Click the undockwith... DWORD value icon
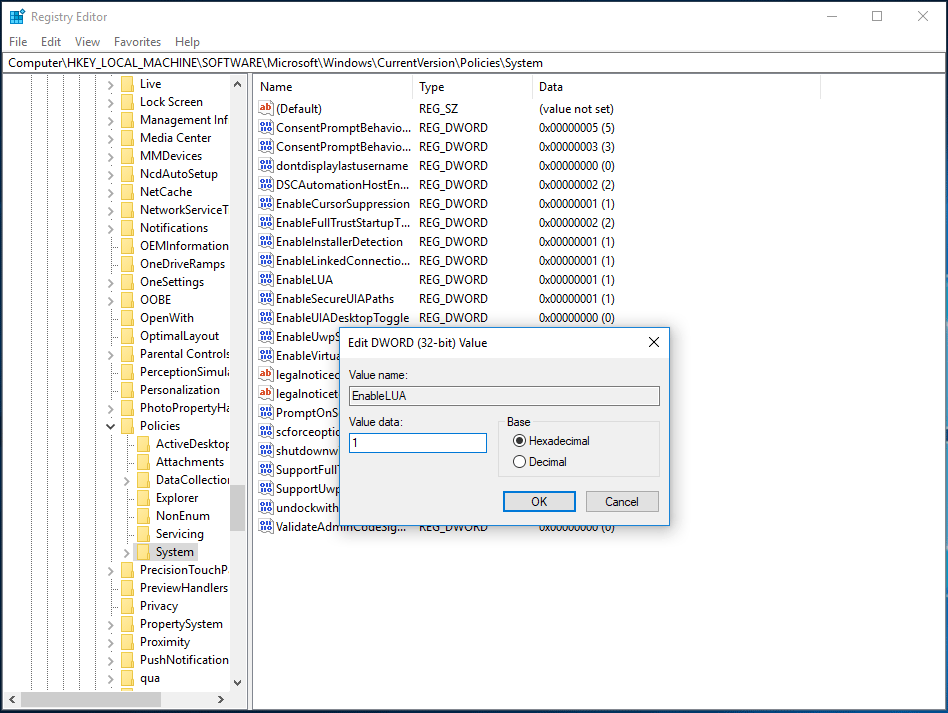The width and height of the screenshot is (948, 713). 265,507
